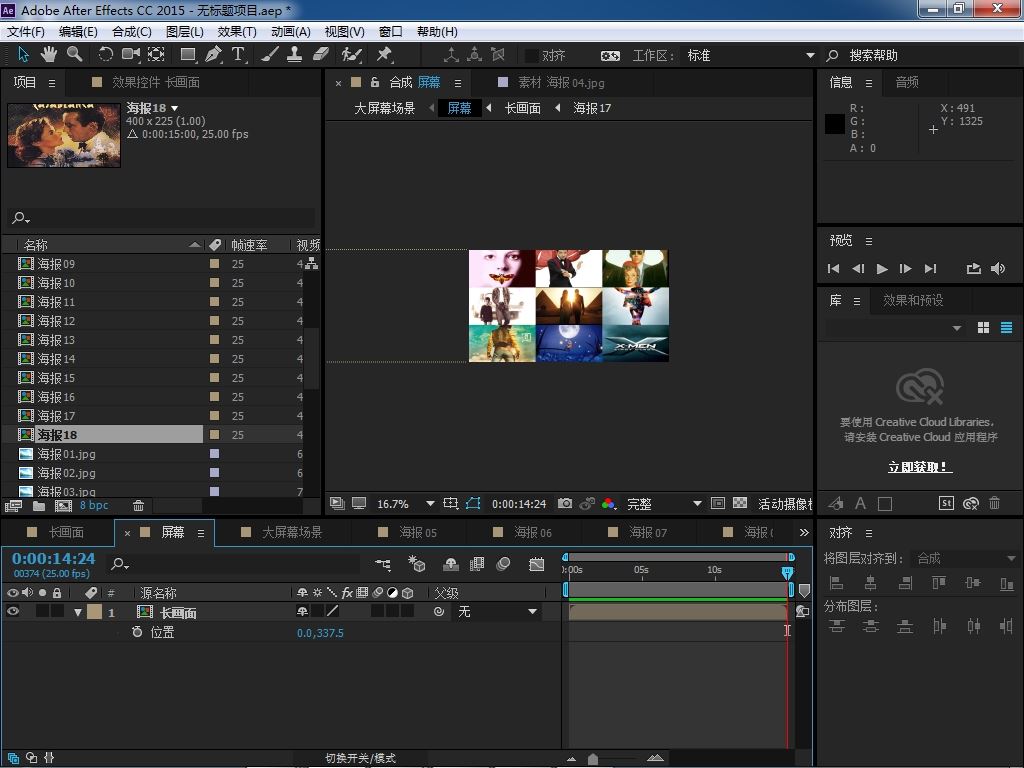Select the Zoom magnifier tool
This screenshot has height=768, width=1024.
click(75, 54)
